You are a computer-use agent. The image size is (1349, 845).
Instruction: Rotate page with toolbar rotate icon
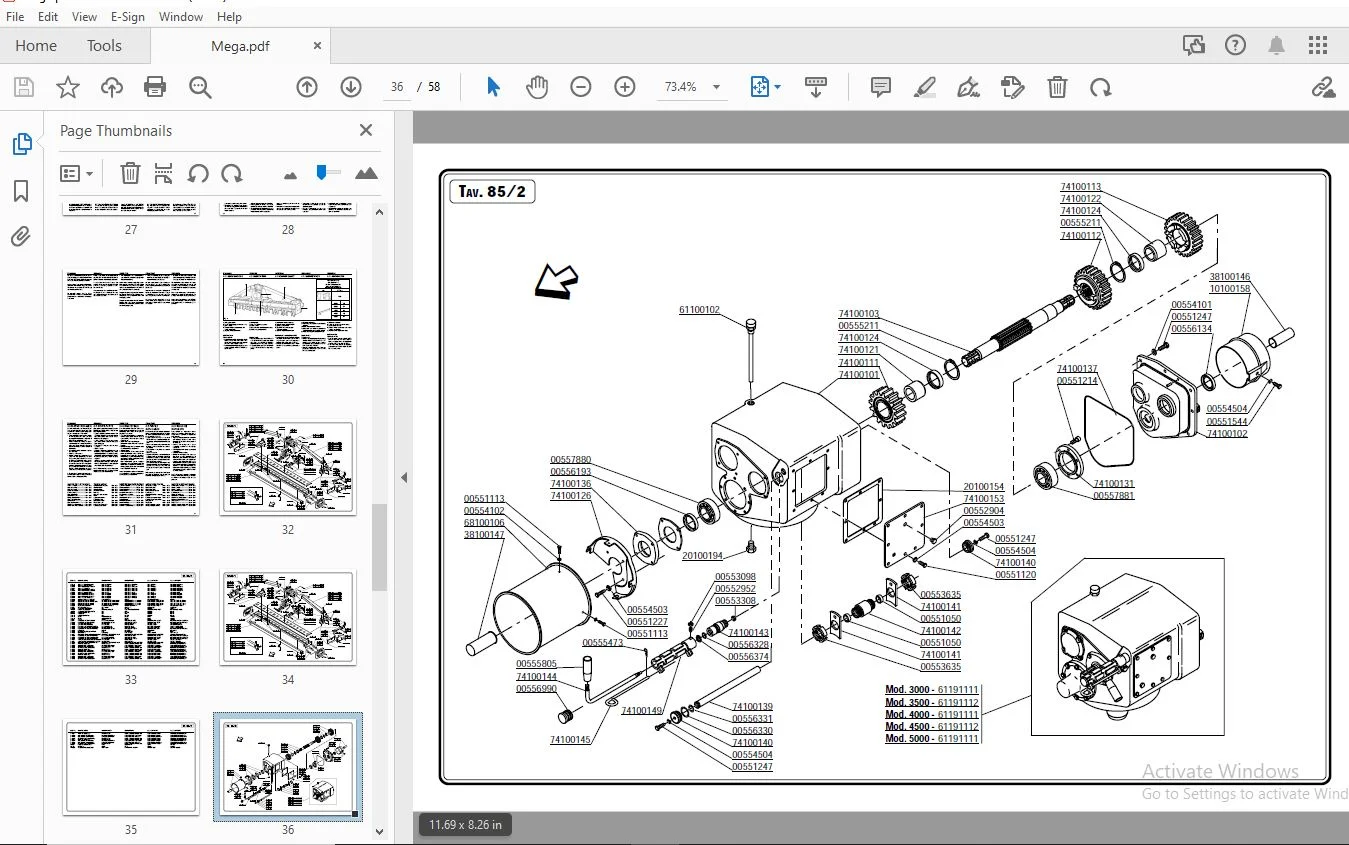1101,87
